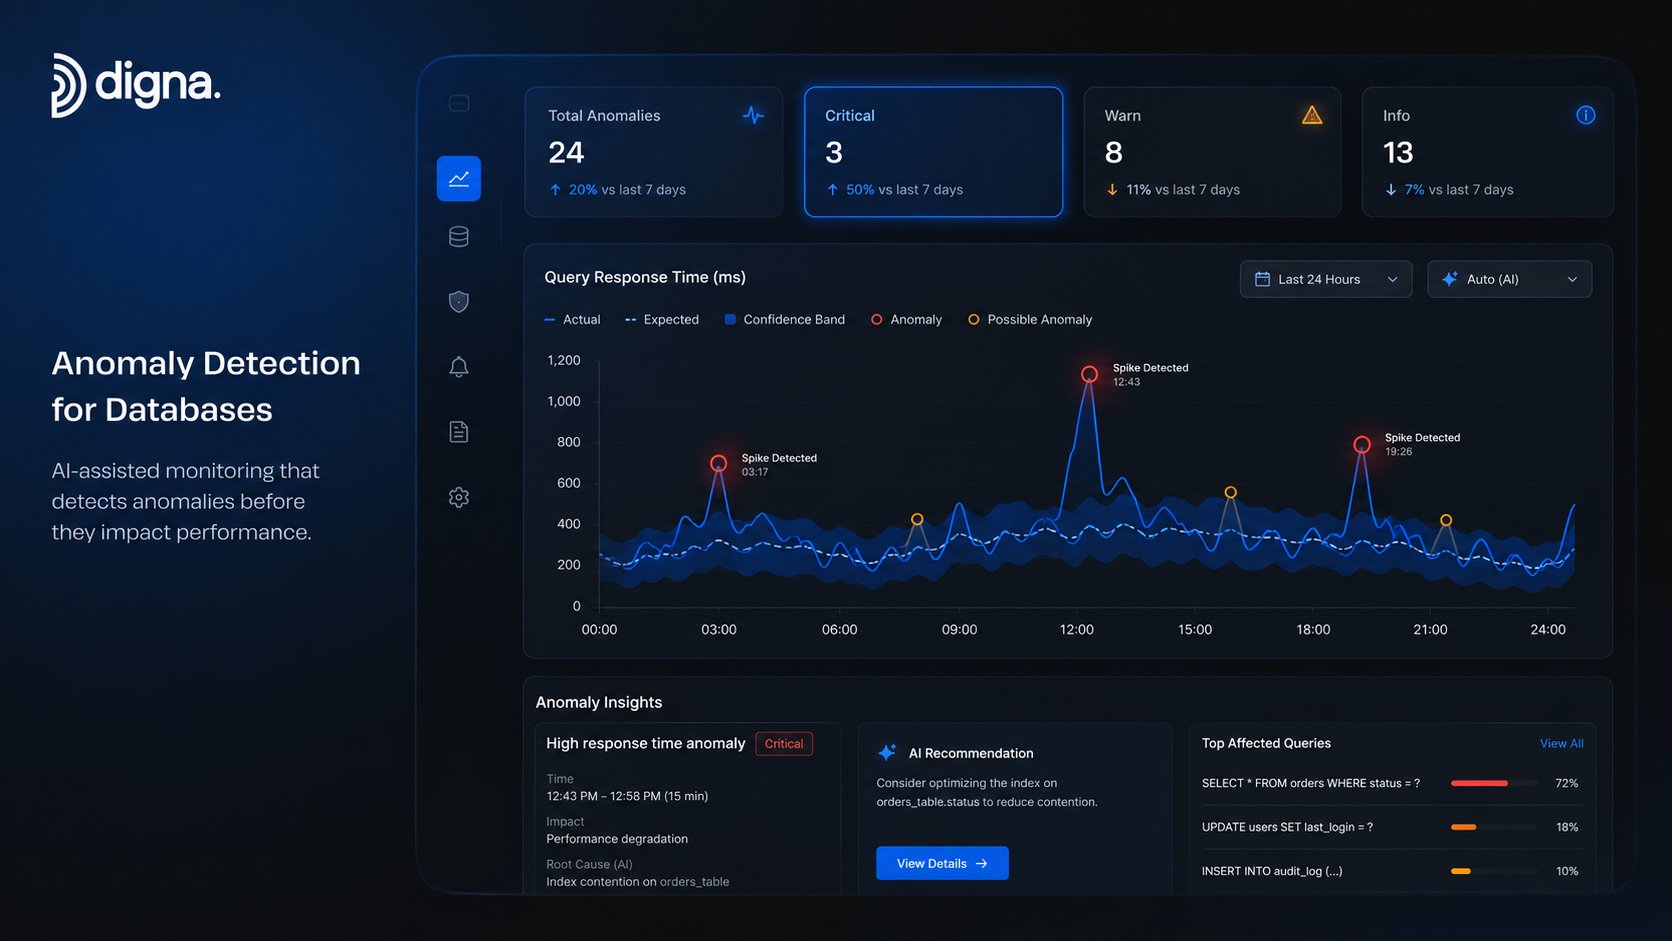Screen dimensions: 1672x941
Task: Toggle the Confidence Band legend
Action: (785, 320)
